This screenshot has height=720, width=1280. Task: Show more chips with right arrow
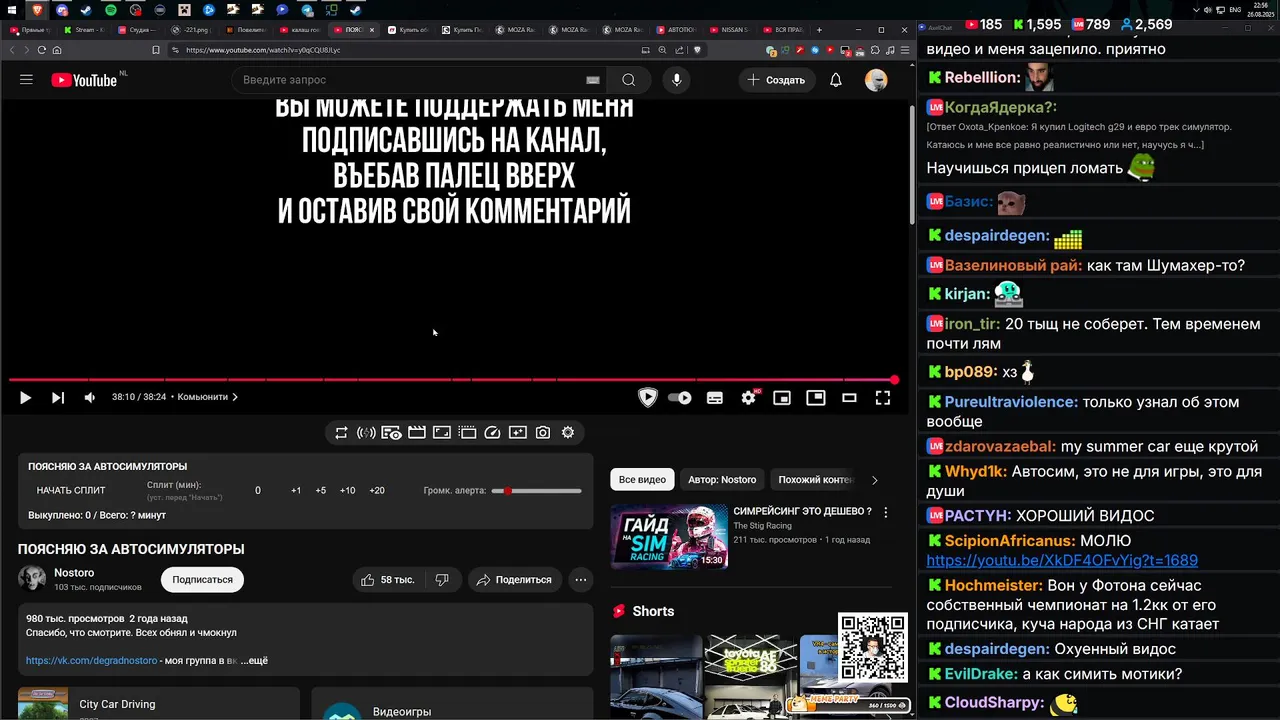tap(874, 480)
